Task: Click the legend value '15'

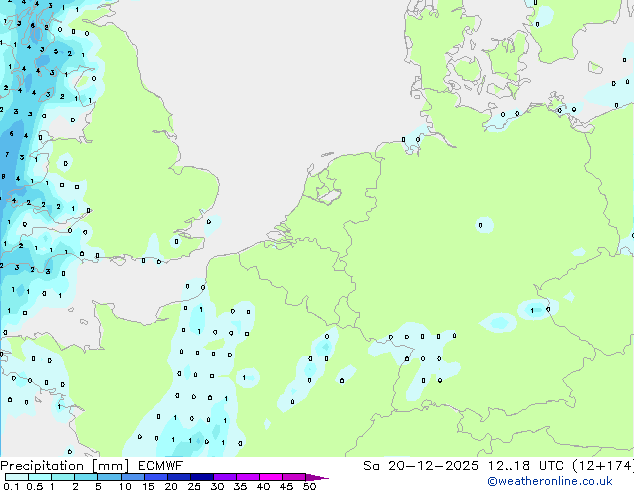Action: (x=148, y=486)
